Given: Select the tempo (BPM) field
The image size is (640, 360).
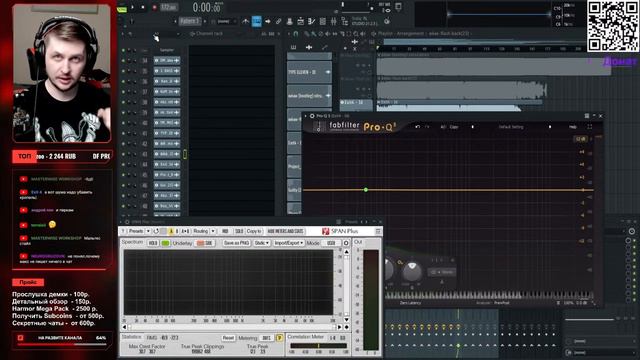Looking at the screenshot, I should (x=169, y=7).
